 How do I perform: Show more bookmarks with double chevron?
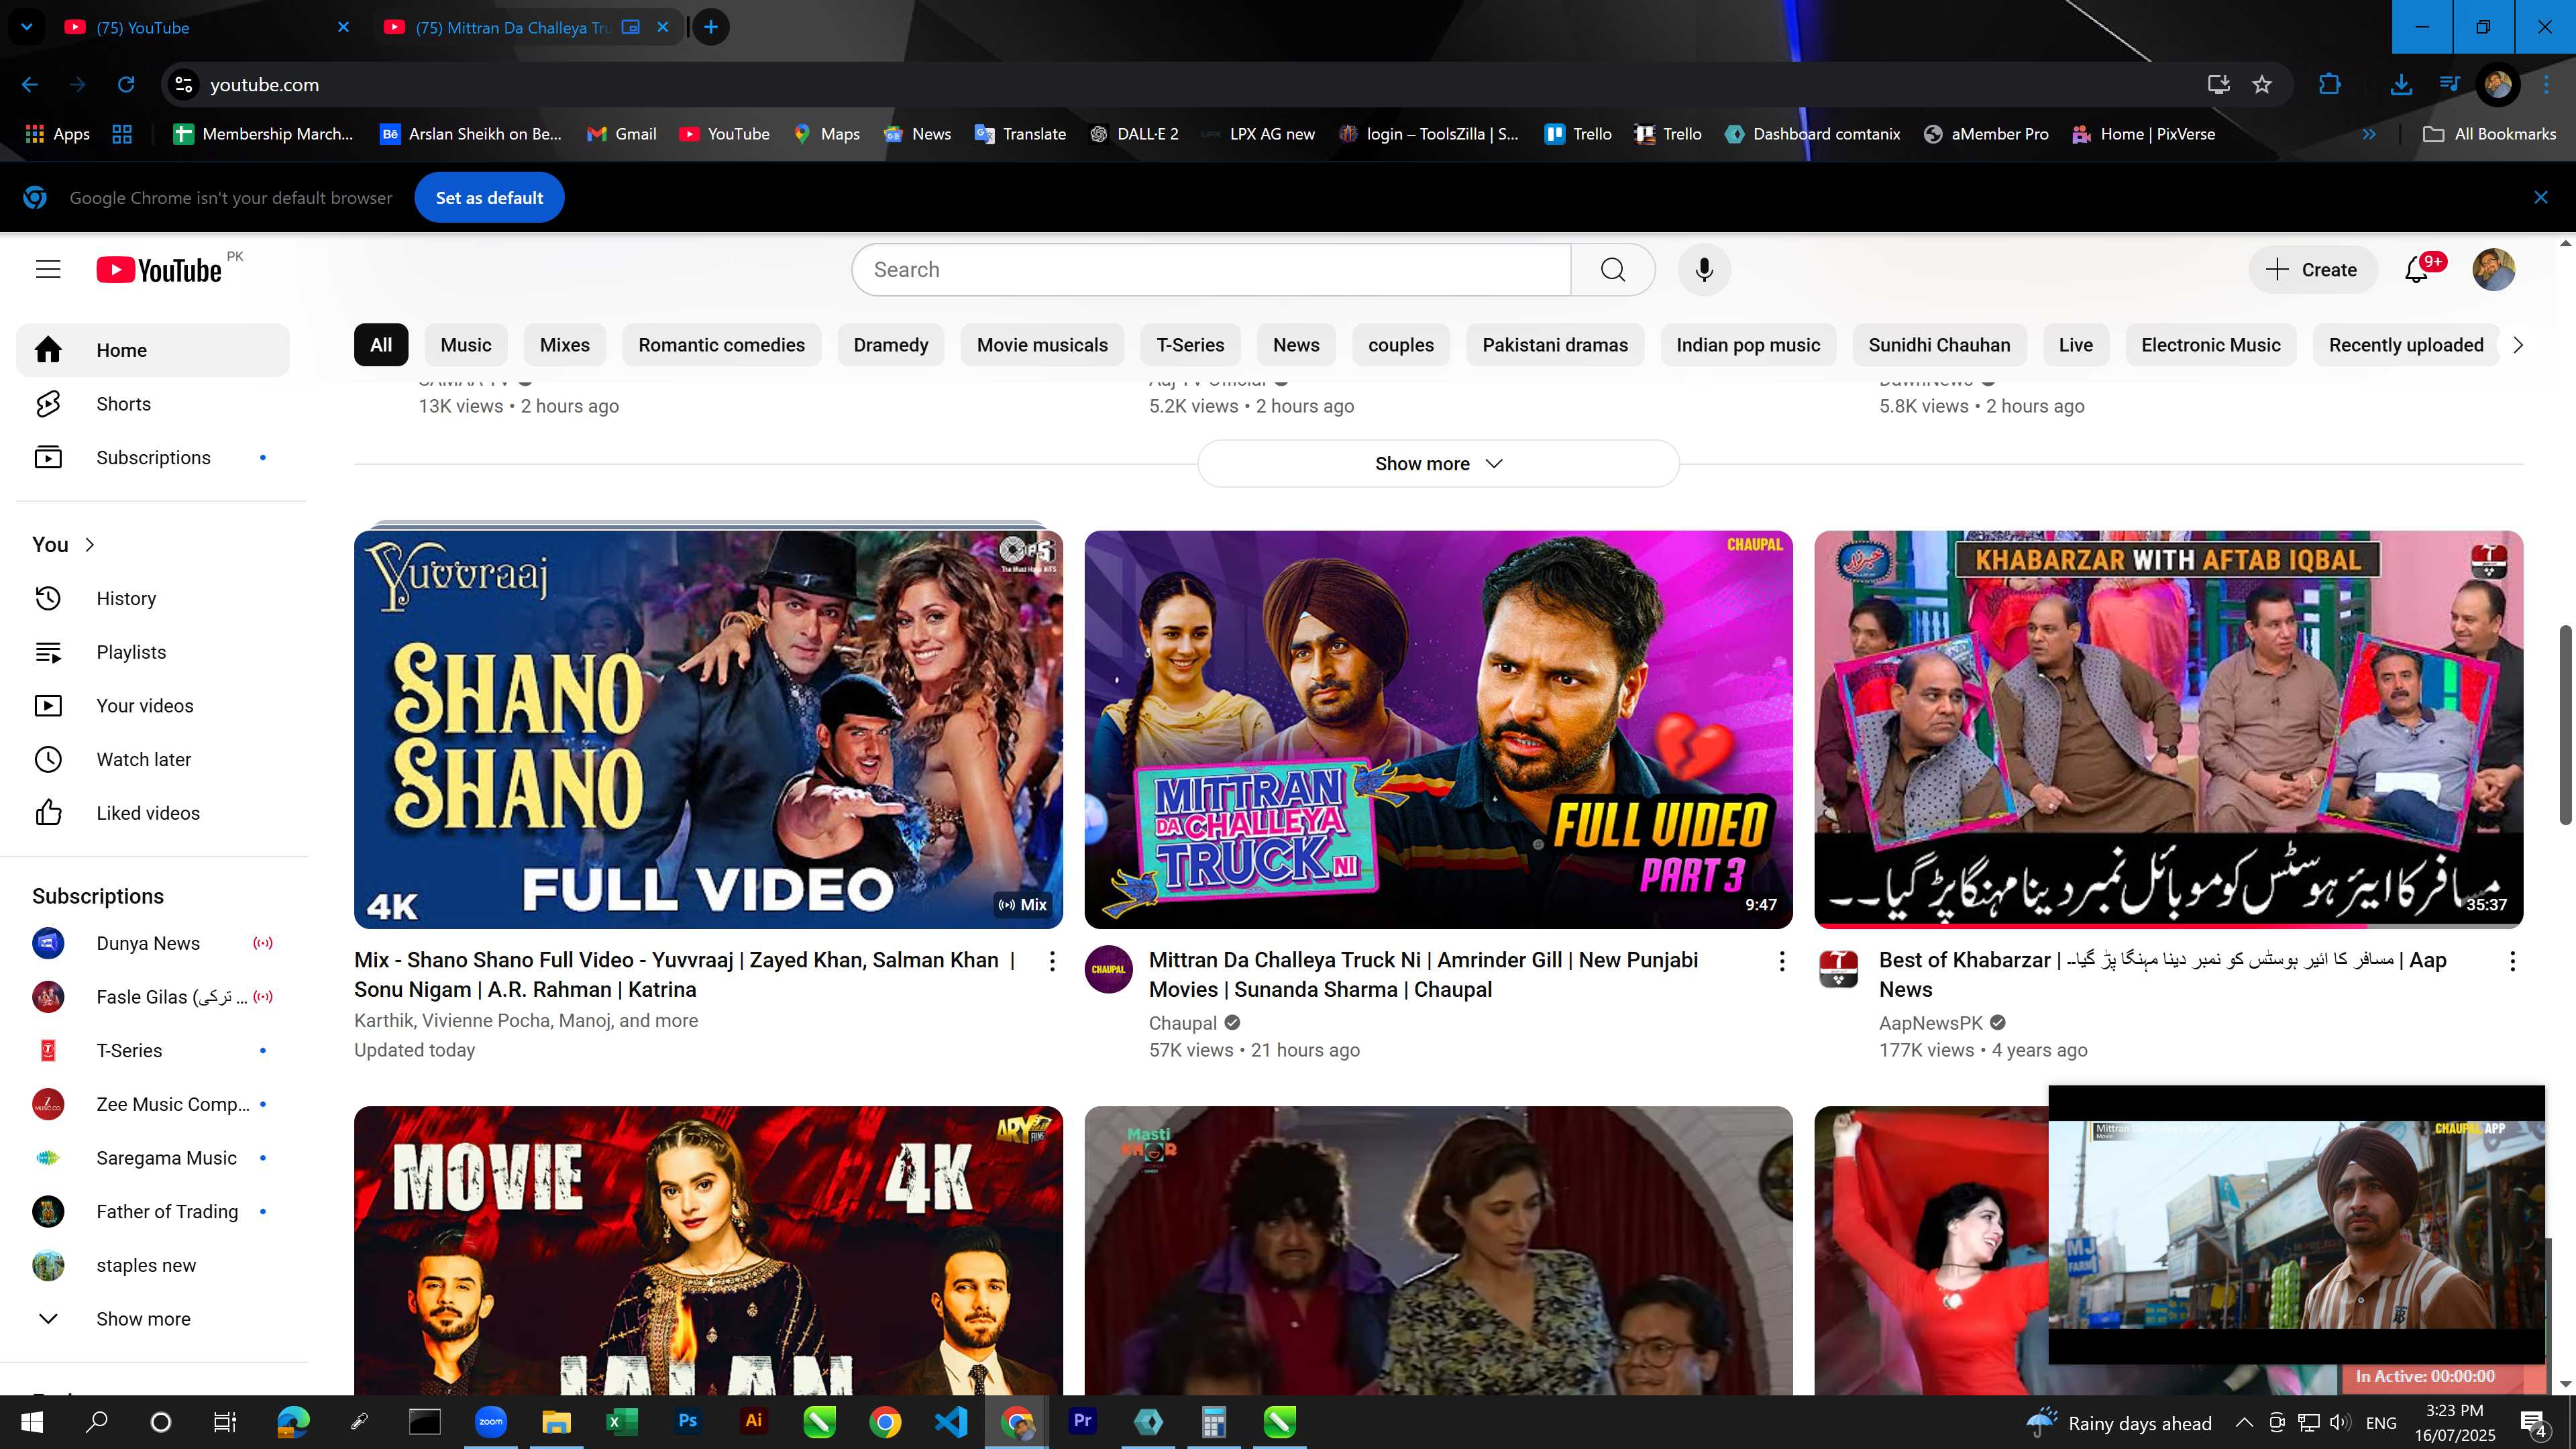pos(2369,134)
